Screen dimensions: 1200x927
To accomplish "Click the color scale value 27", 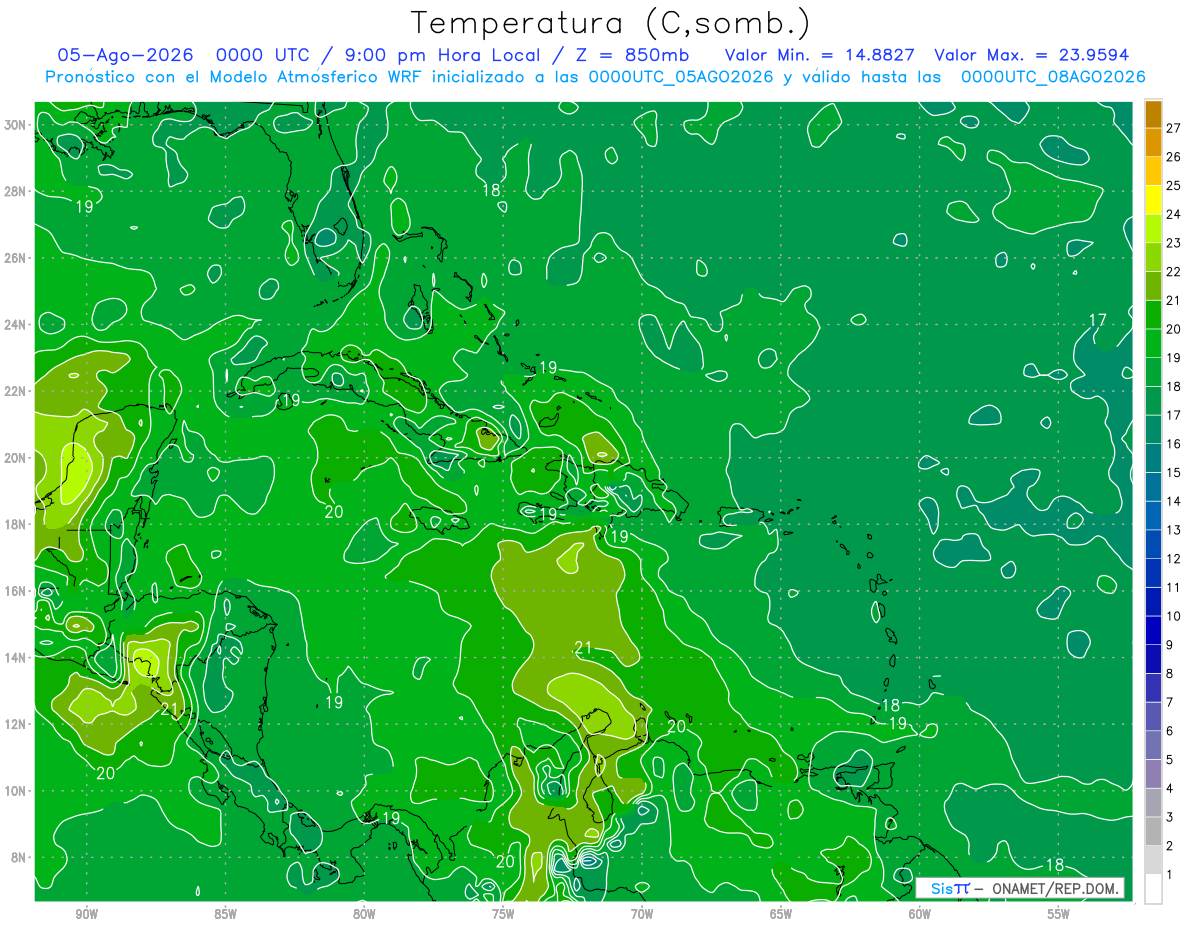I will click(x=1173, y=128).
